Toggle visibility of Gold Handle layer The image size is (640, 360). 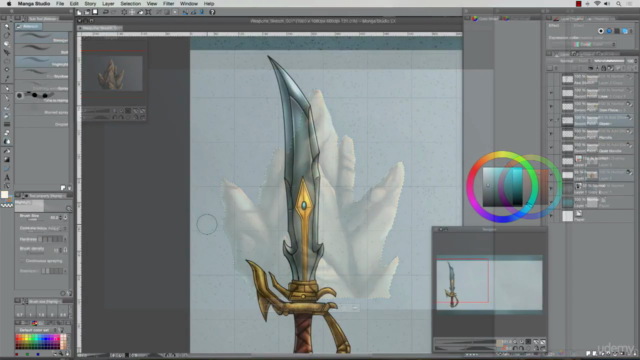pyautogui.click(x=551, y=147)
